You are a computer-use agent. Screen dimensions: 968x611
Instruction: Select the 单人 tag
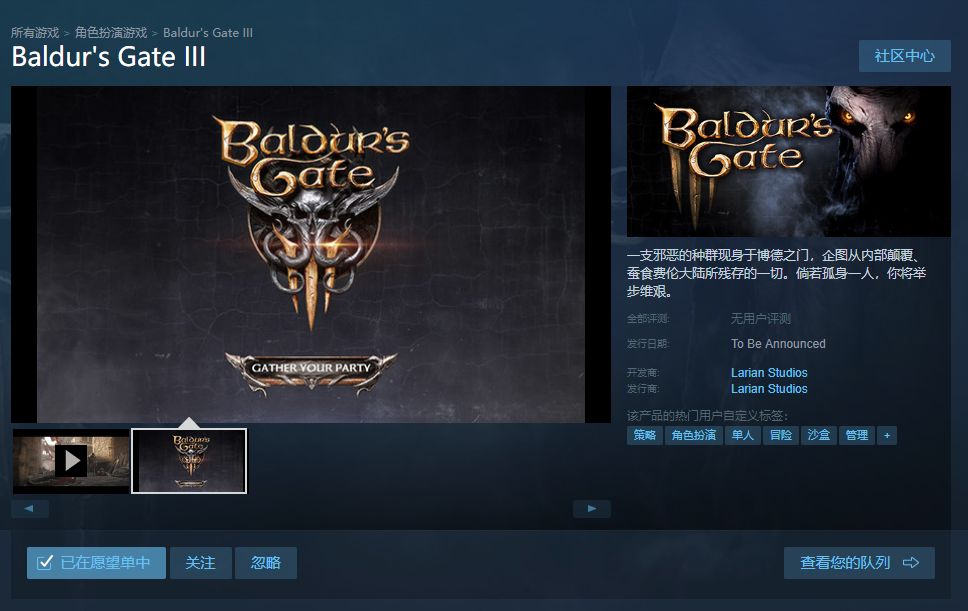743,435
